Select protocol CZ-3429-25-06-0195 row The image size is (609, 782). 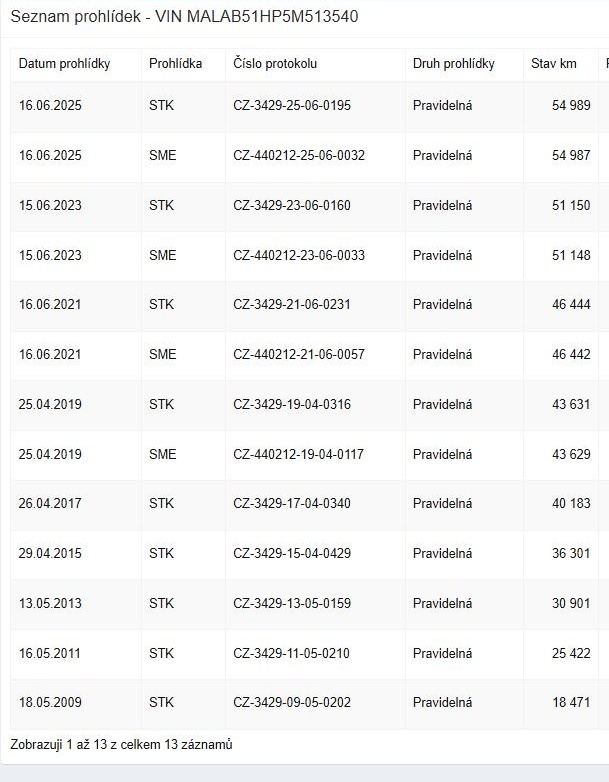click(292, 106)
